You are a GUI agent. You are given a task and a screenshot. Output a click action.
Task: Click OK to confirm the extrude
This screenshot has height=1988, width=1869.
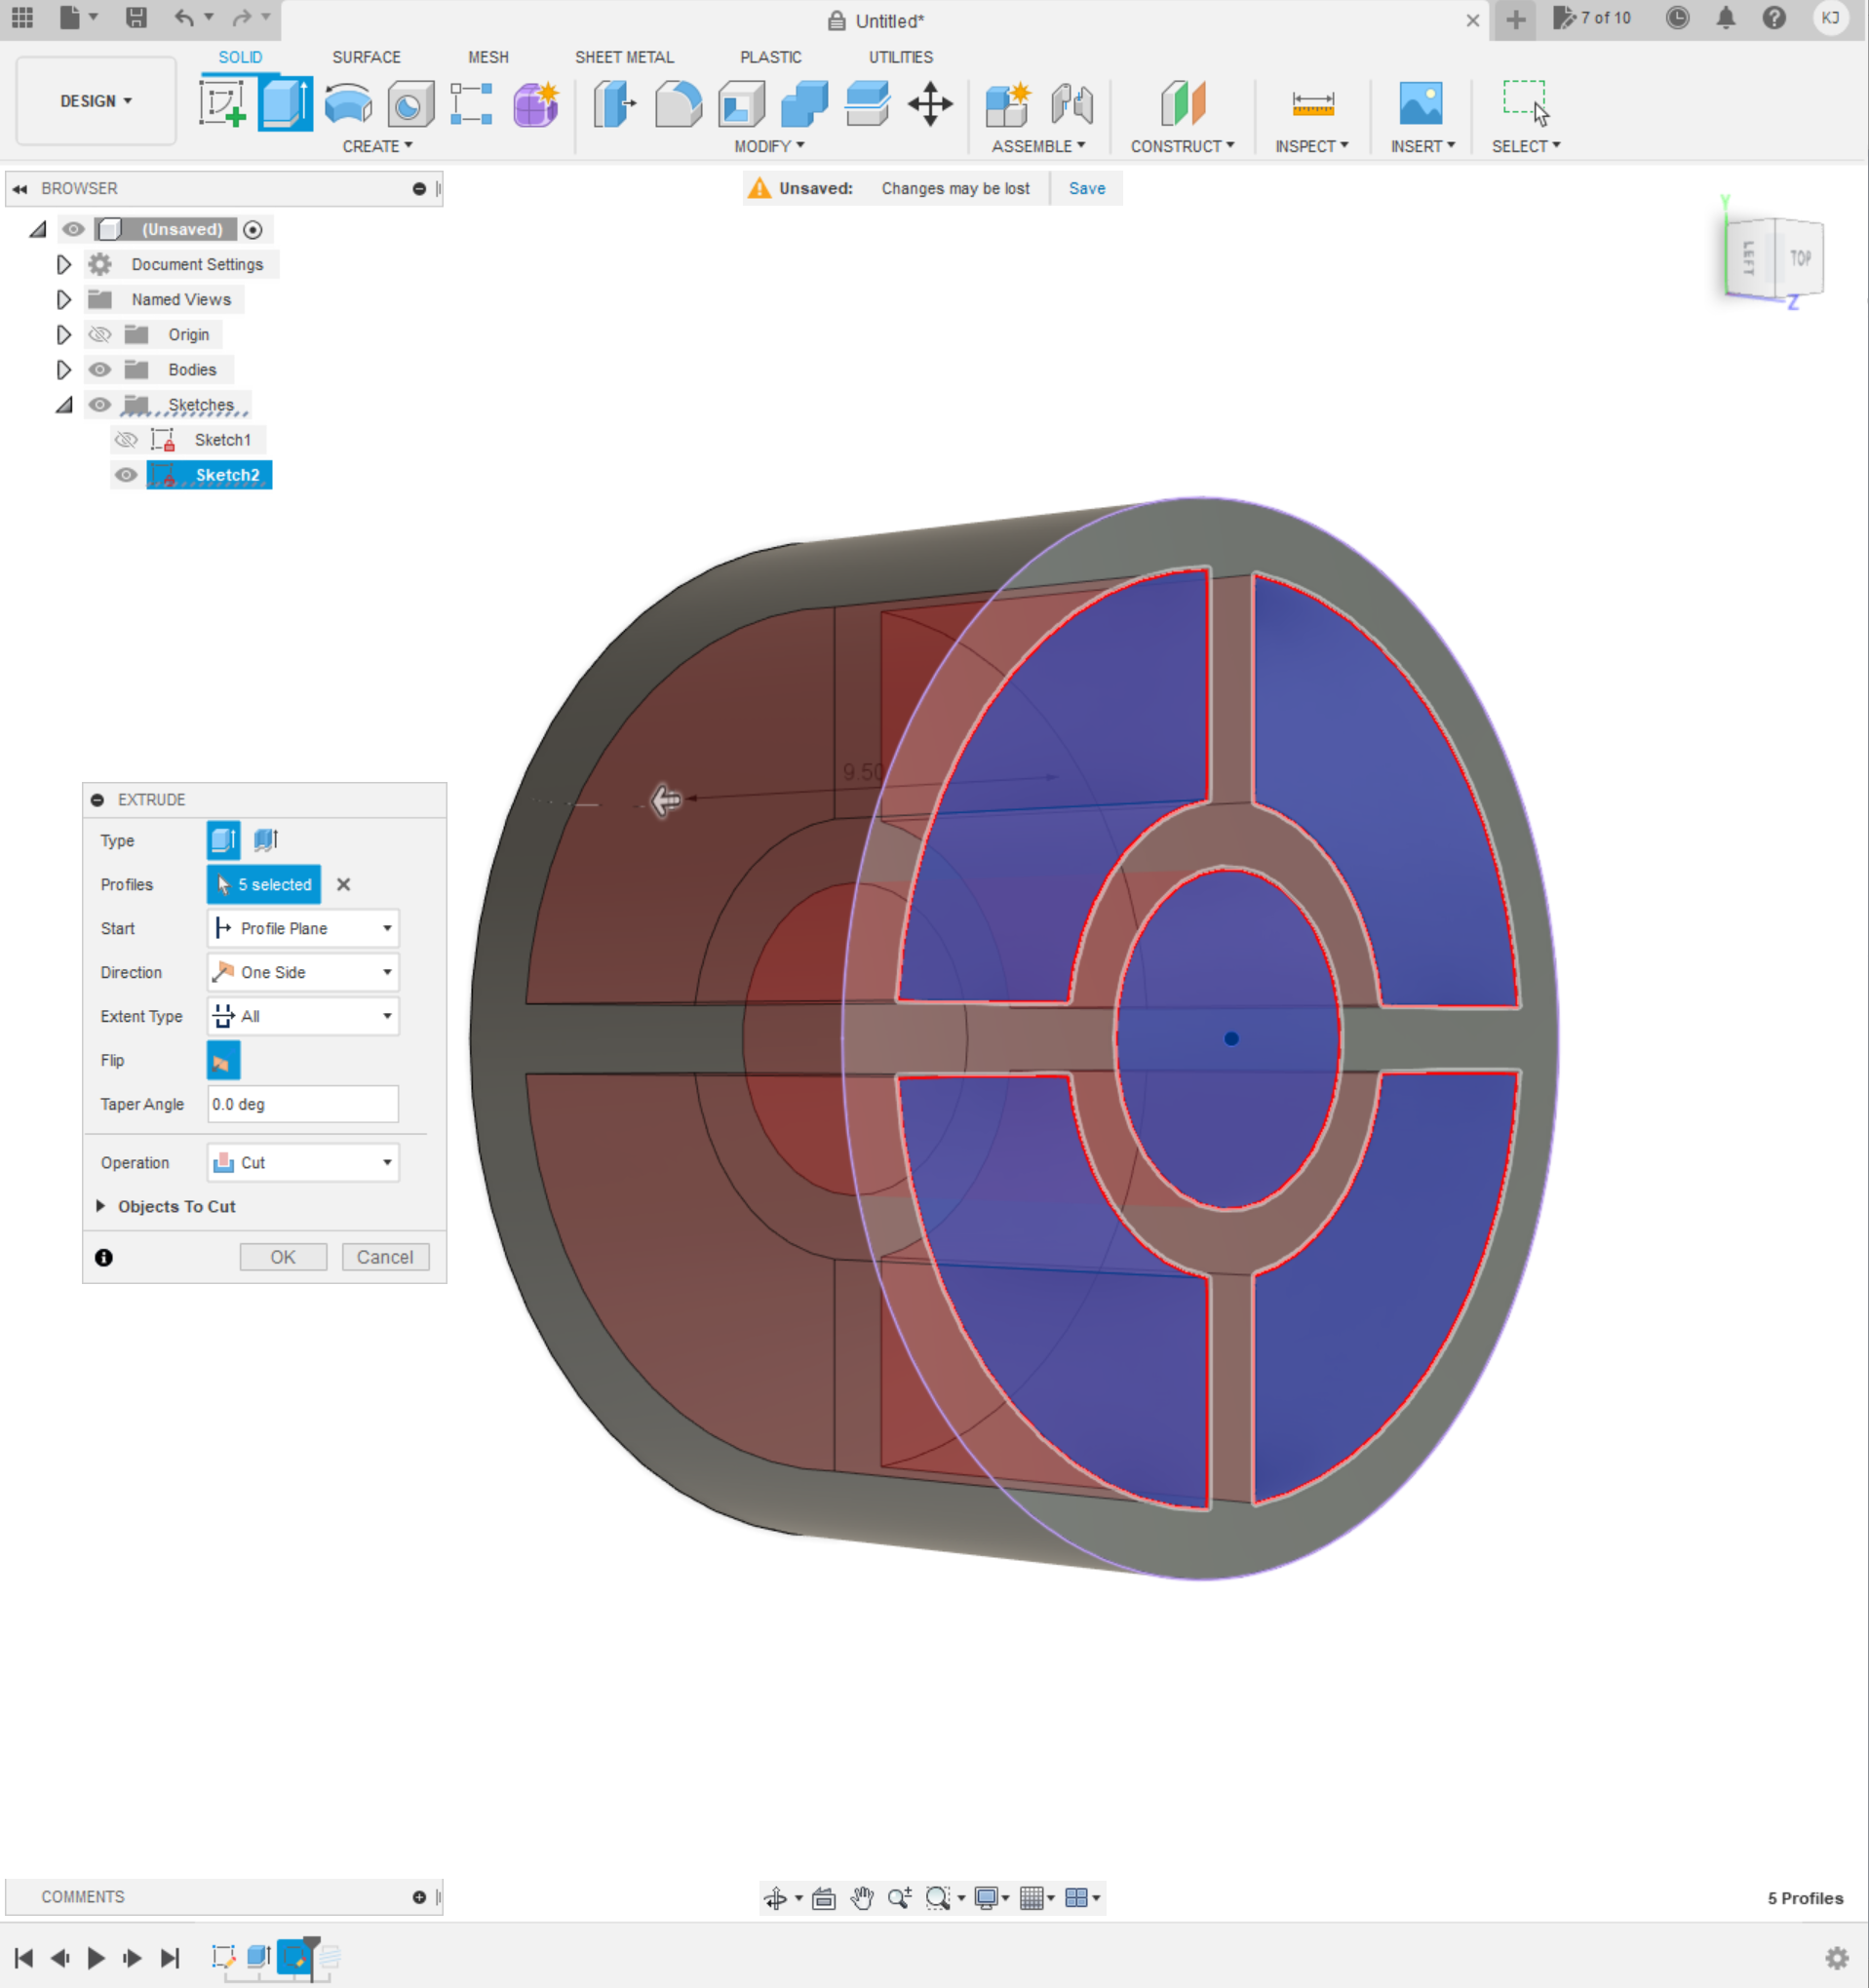[283, 1257]
